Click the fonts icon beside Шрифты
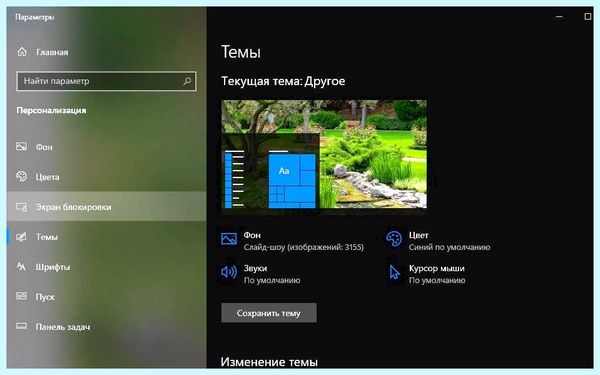The height and width of the screenshot is (375, 600). [22, 267]
